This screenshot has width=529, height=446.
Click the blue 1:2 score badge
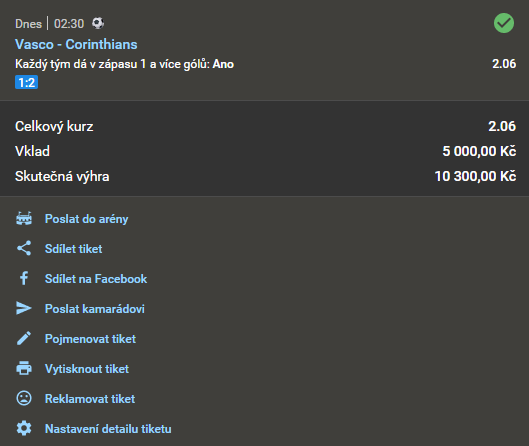click(x=26, y=82)
